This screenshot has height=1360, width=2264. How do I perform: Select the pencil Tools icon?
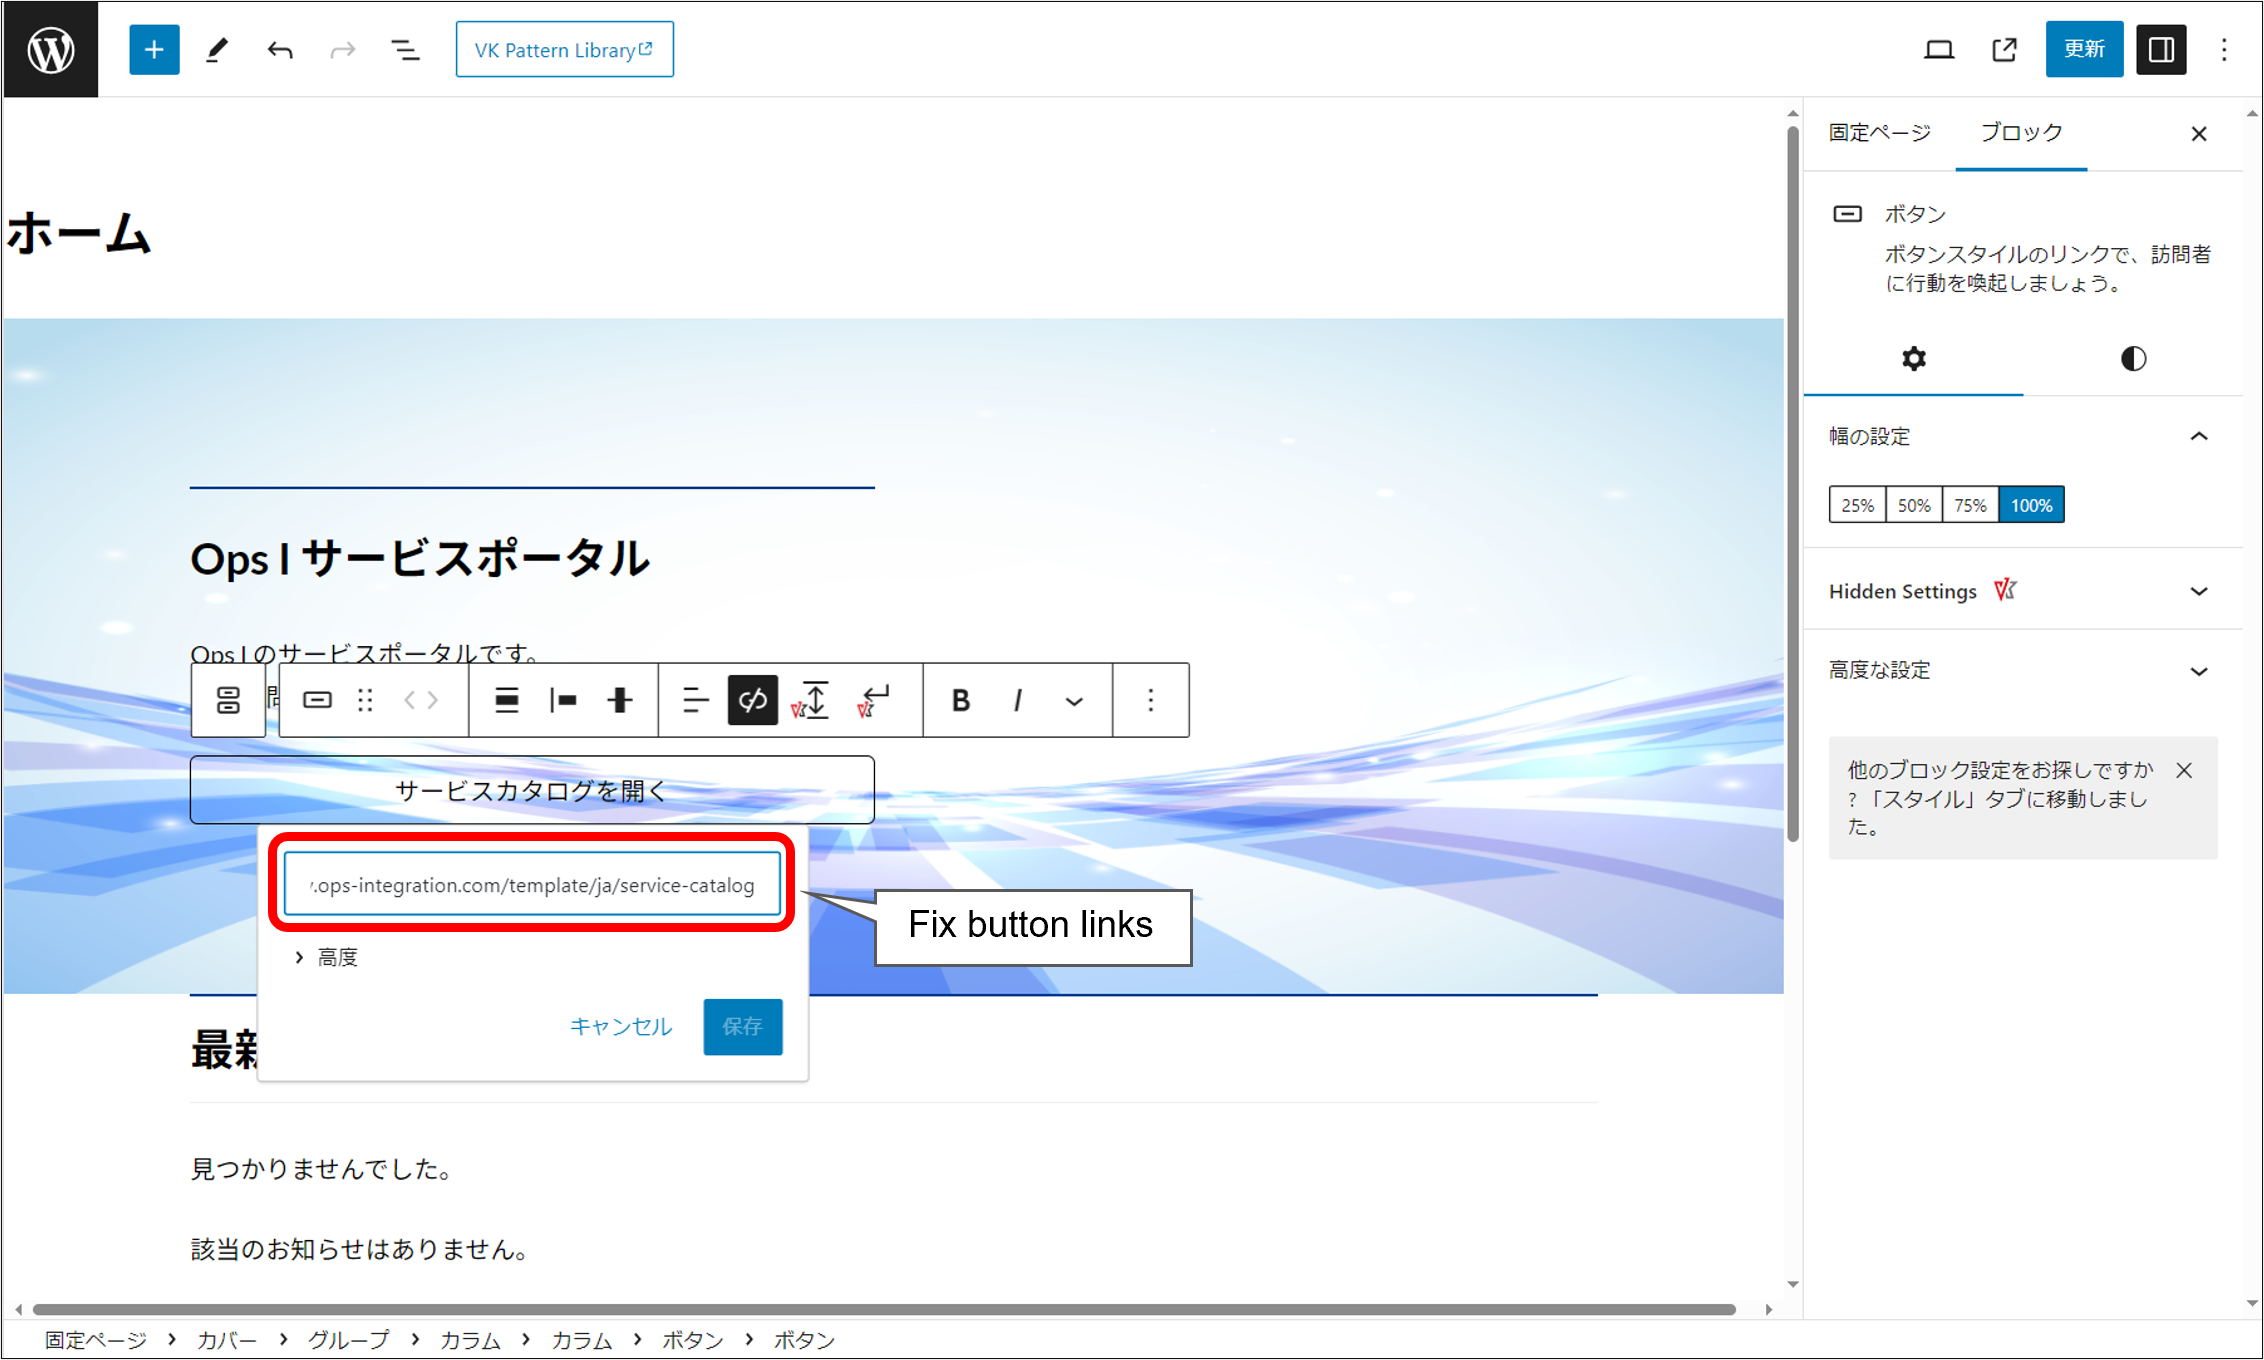(x=217, y=50)
